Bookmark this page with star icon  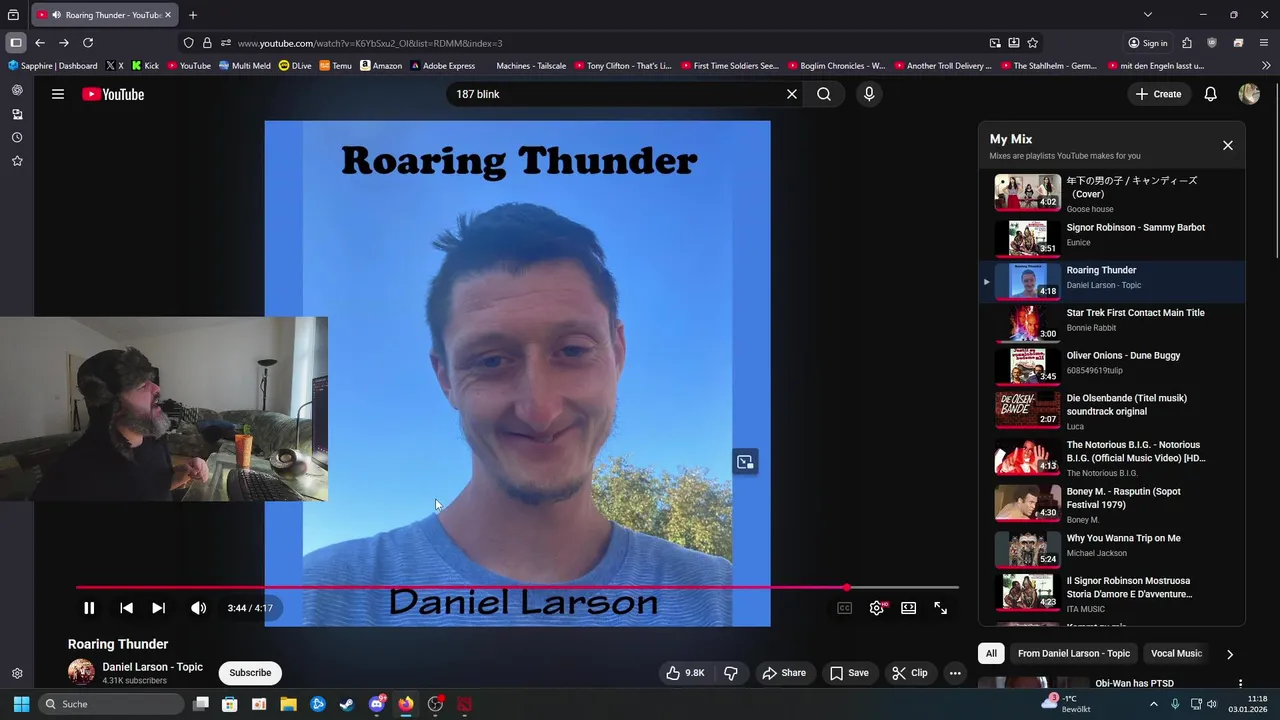pyautogui.click(x=1032, y=43)
